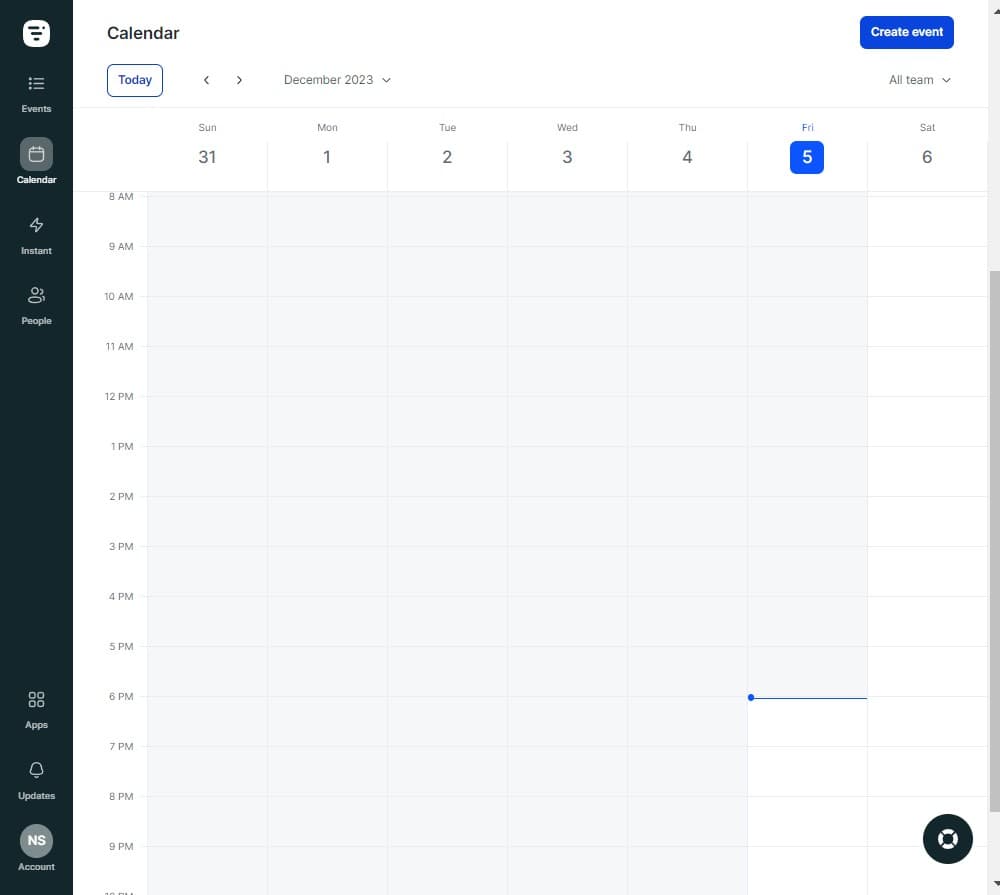Go to next month with right chevron
This screenshot has height=895, width=1000.
coord(239,80)
